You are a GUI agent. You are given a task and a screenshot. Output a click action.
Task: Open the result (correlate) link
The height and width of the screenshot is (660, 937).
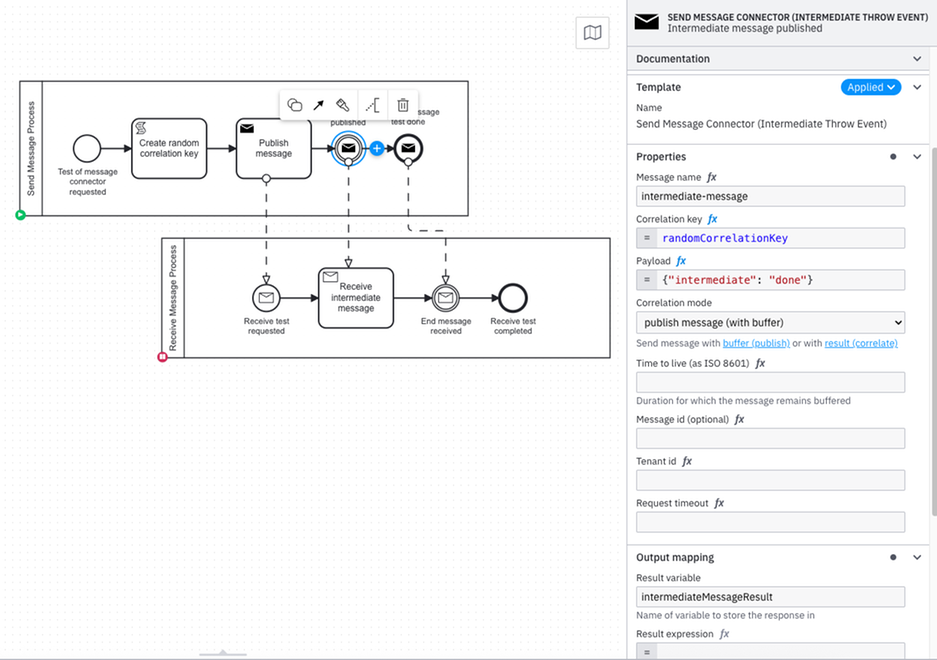[863, 342]
